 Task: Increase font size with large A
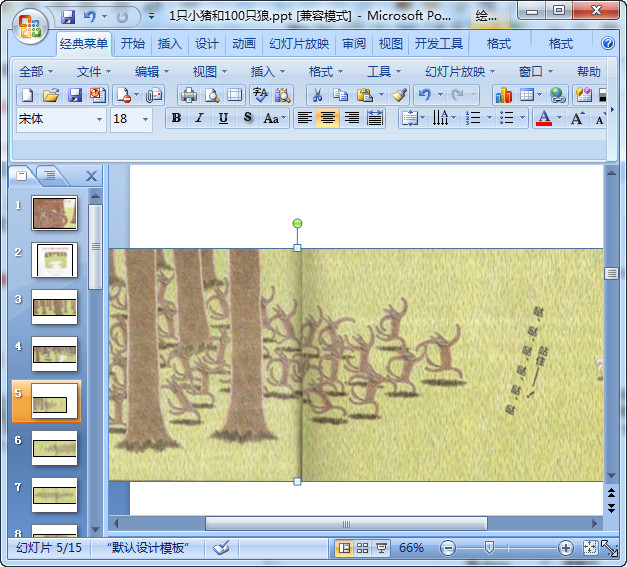pos(577,118)
